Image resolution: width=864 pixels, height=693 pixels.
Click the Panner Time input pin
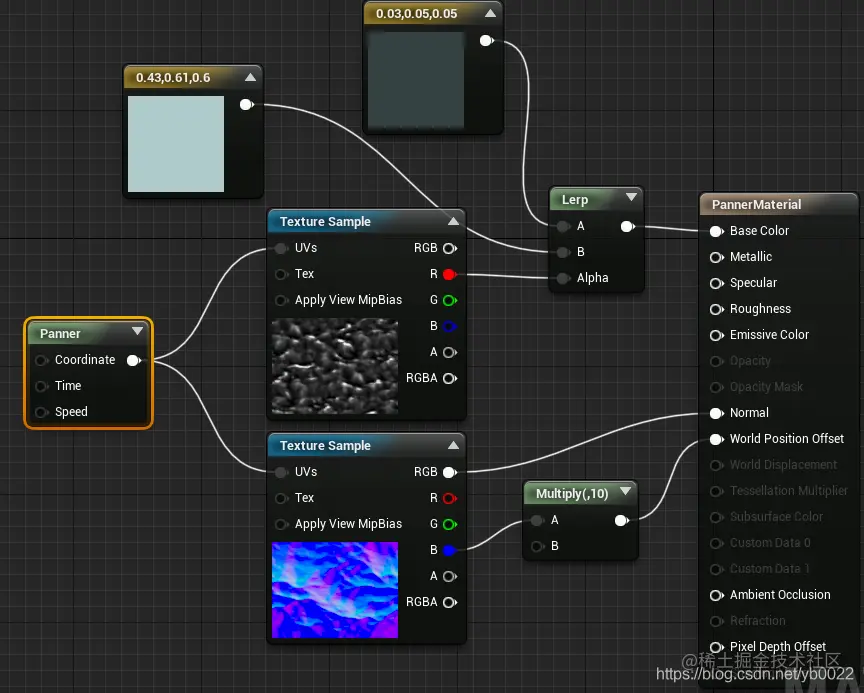coord(41,386)
